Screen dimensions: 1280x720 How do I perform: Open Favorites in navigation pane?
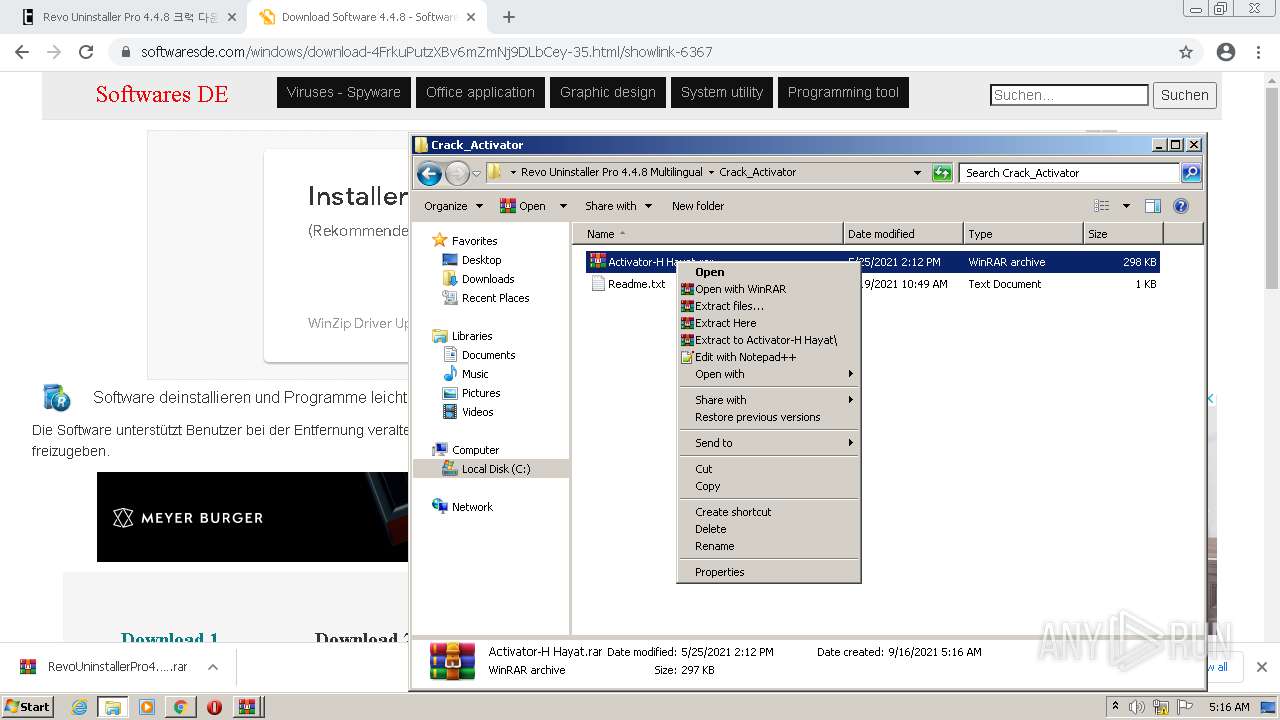474,241
